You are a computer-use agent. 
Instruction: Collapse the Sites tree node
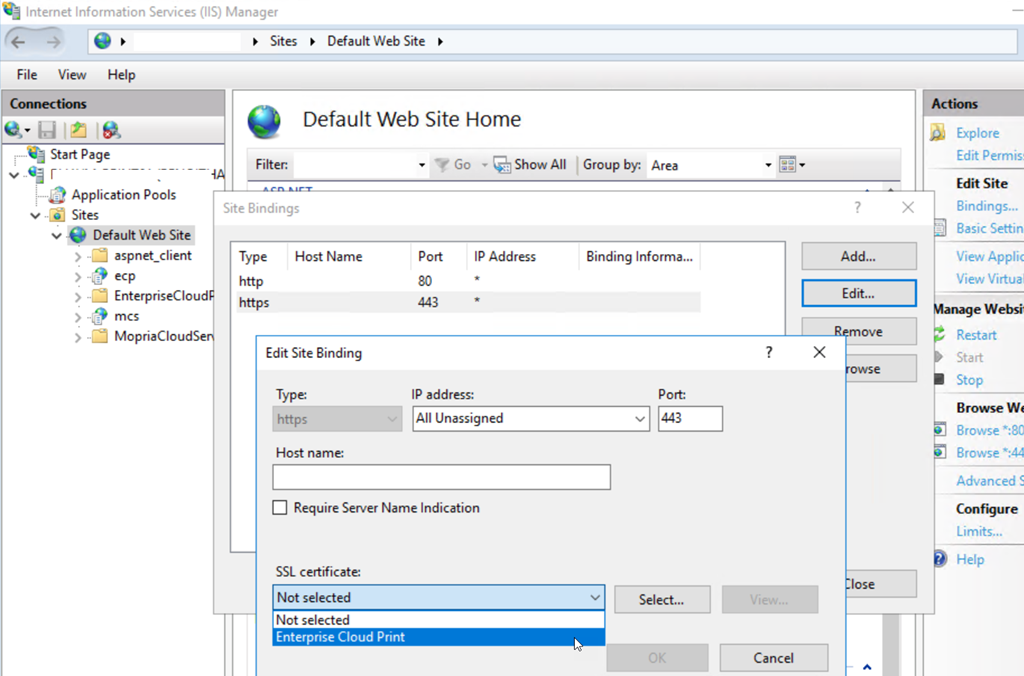point(36,215)
